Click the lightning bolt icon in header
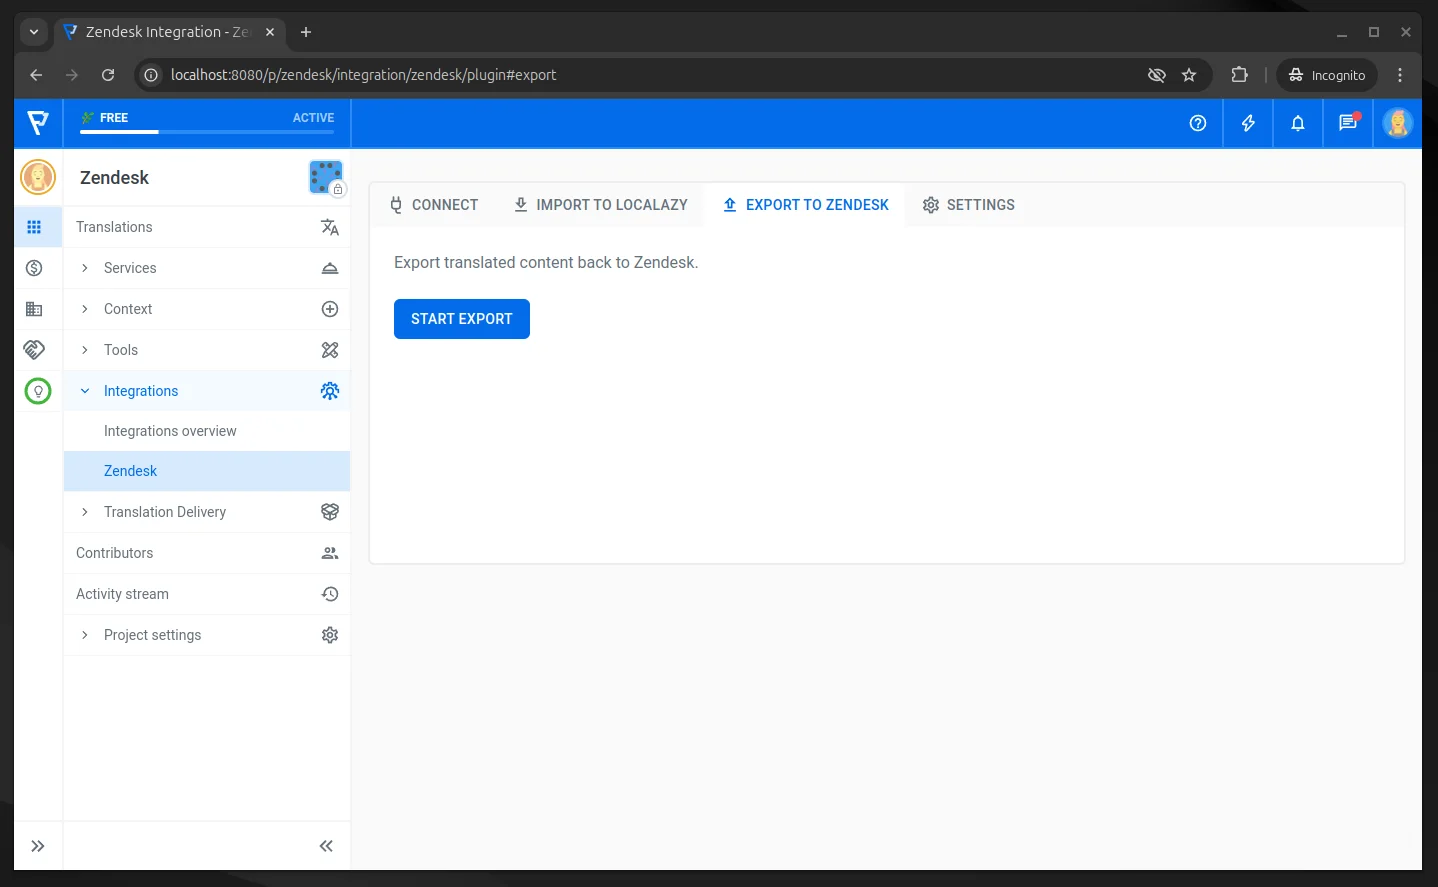Viewport: 1438px width, 887px height. click(1247, 123)
